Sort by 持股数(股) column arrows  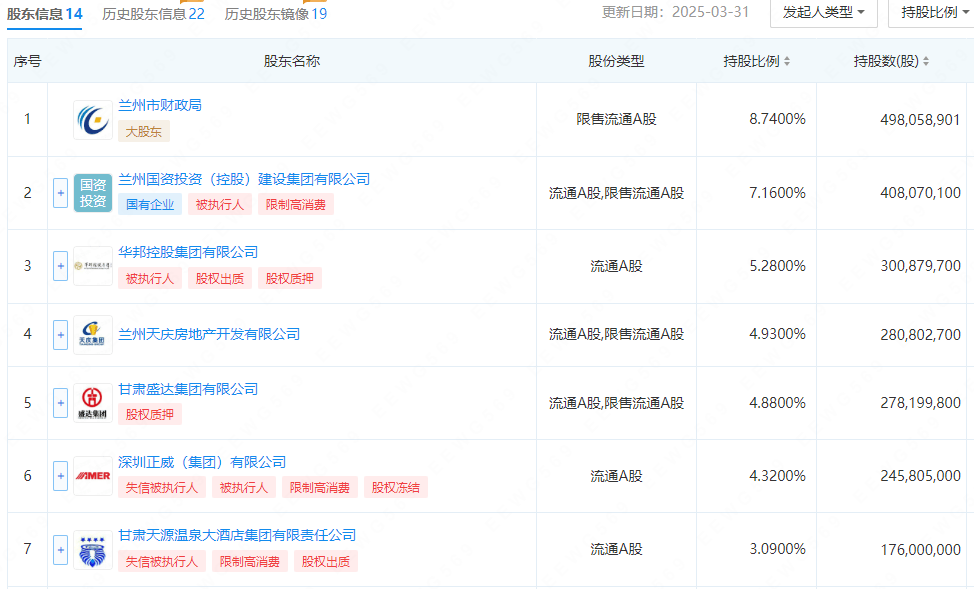click(x=926, y=62)
